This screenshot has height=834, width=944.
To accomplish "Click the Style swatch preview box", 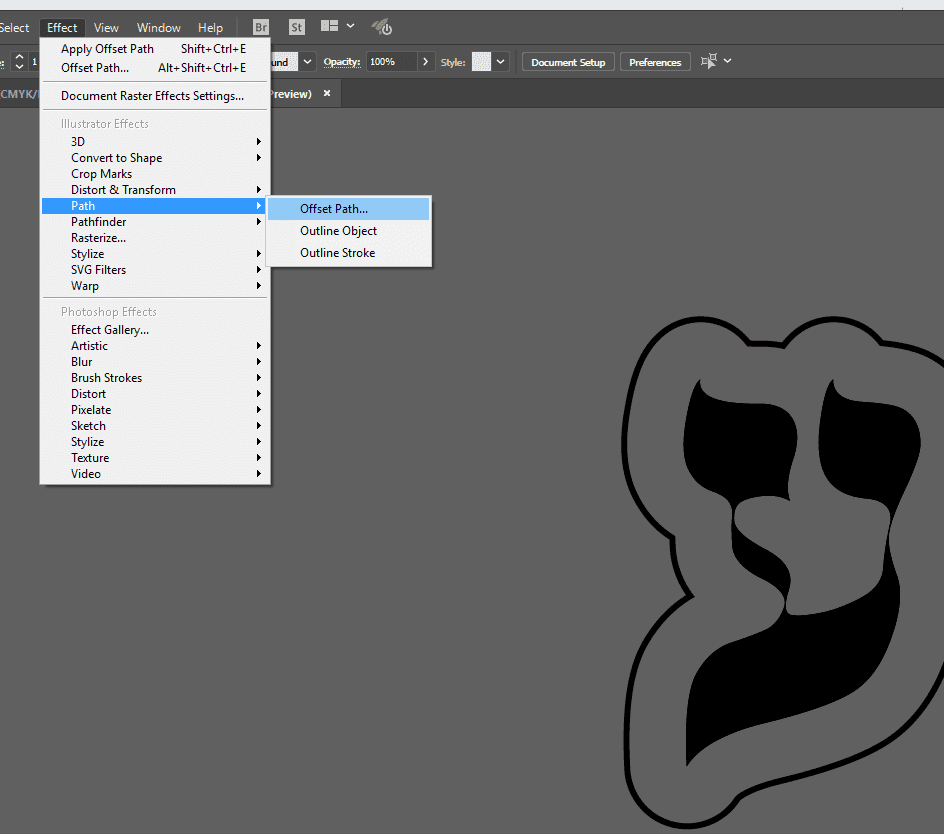I will tap(481, 62).
